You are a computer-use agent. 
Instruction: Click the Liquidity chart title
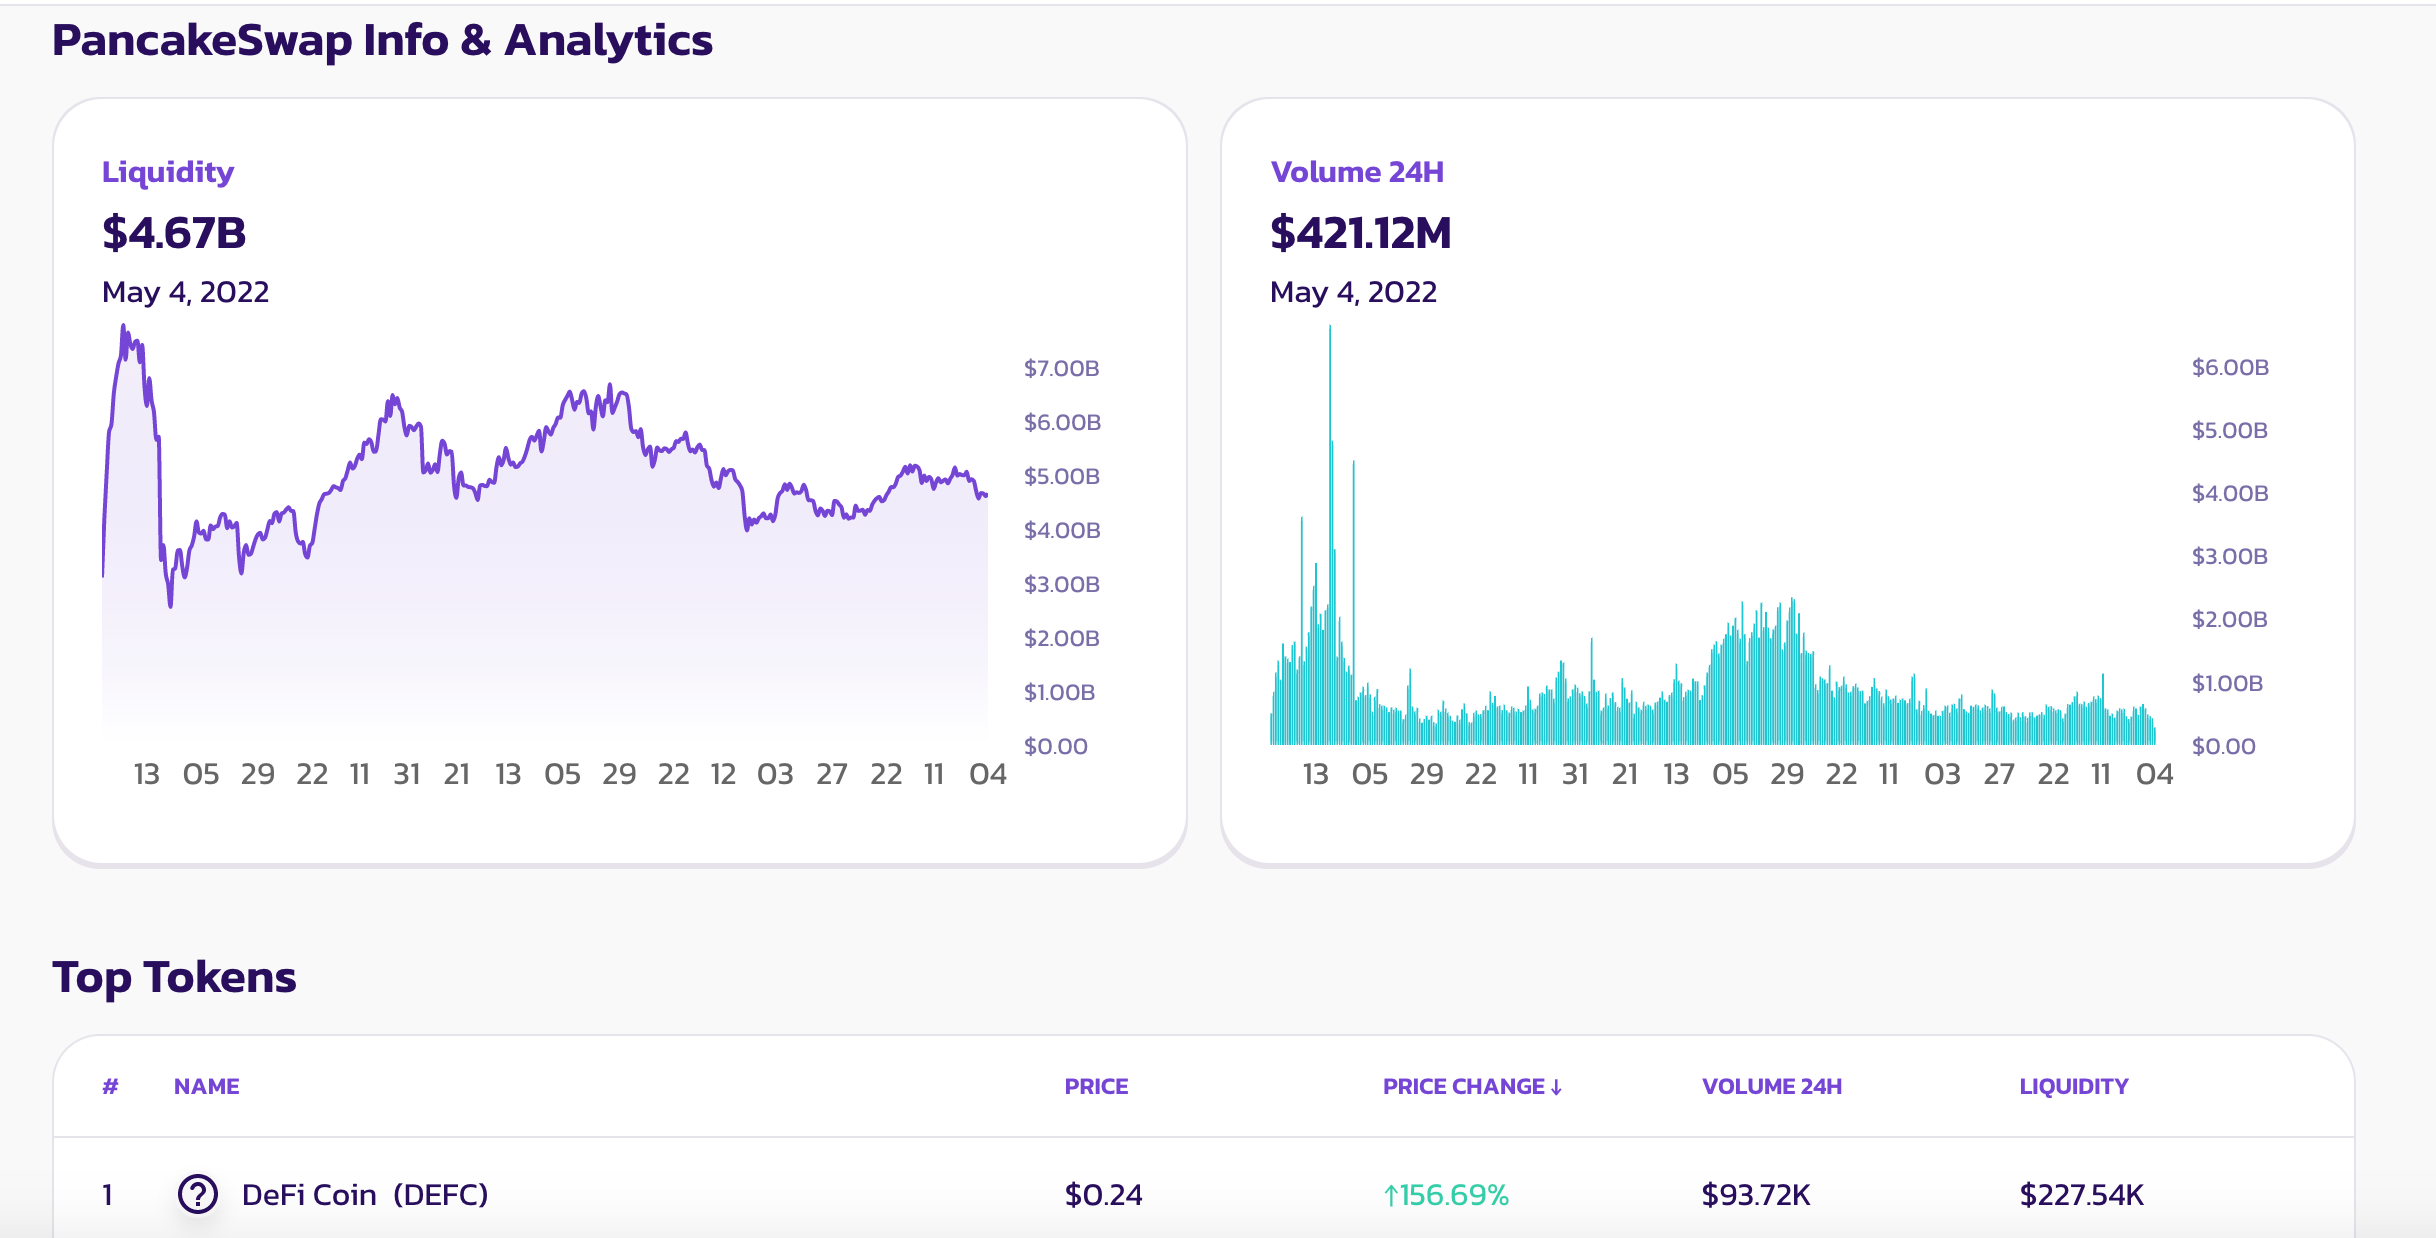[168, 172]
